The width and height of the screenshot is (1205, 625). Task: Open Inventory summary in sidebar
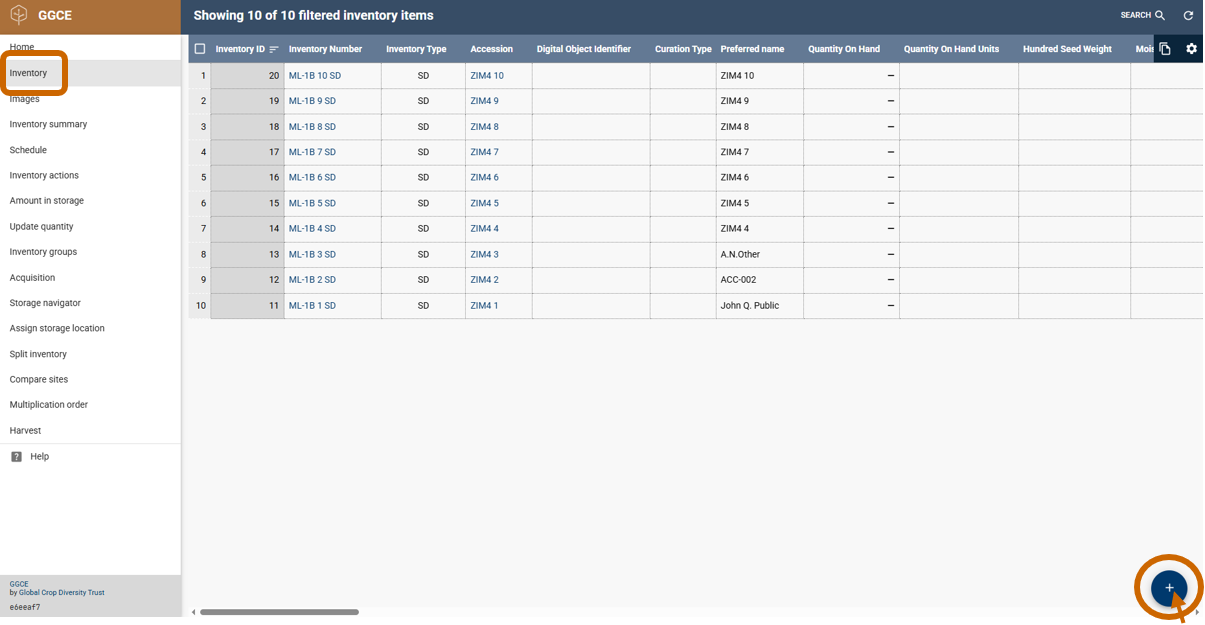pyautogui.click(x=48, y=125)
